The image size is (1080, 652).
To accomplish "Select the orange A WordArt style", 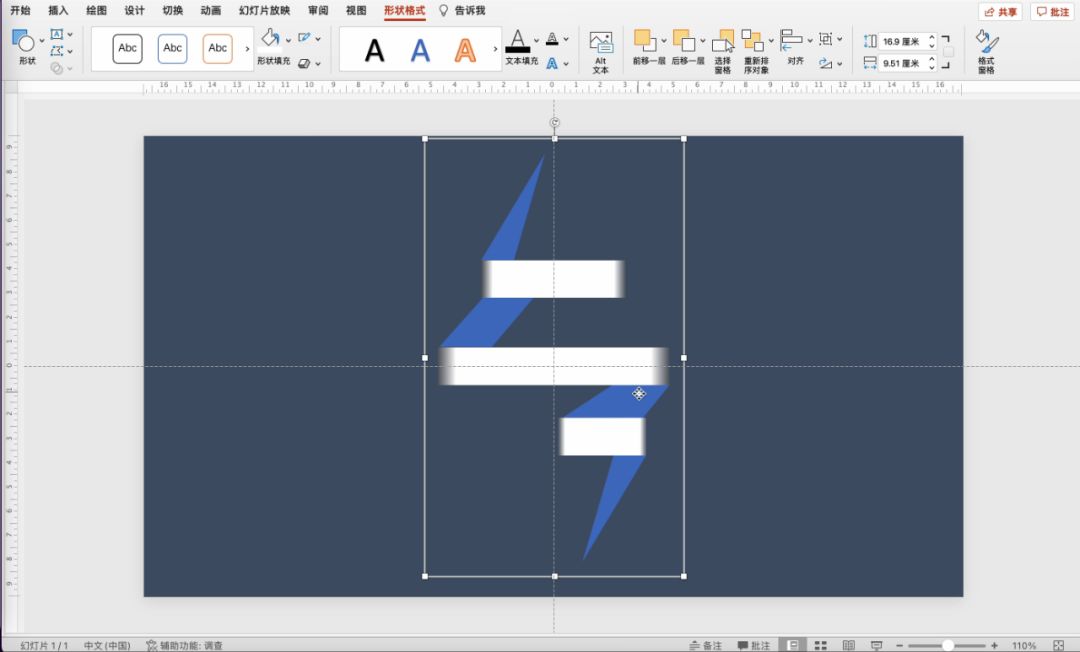I will [465, 50].
